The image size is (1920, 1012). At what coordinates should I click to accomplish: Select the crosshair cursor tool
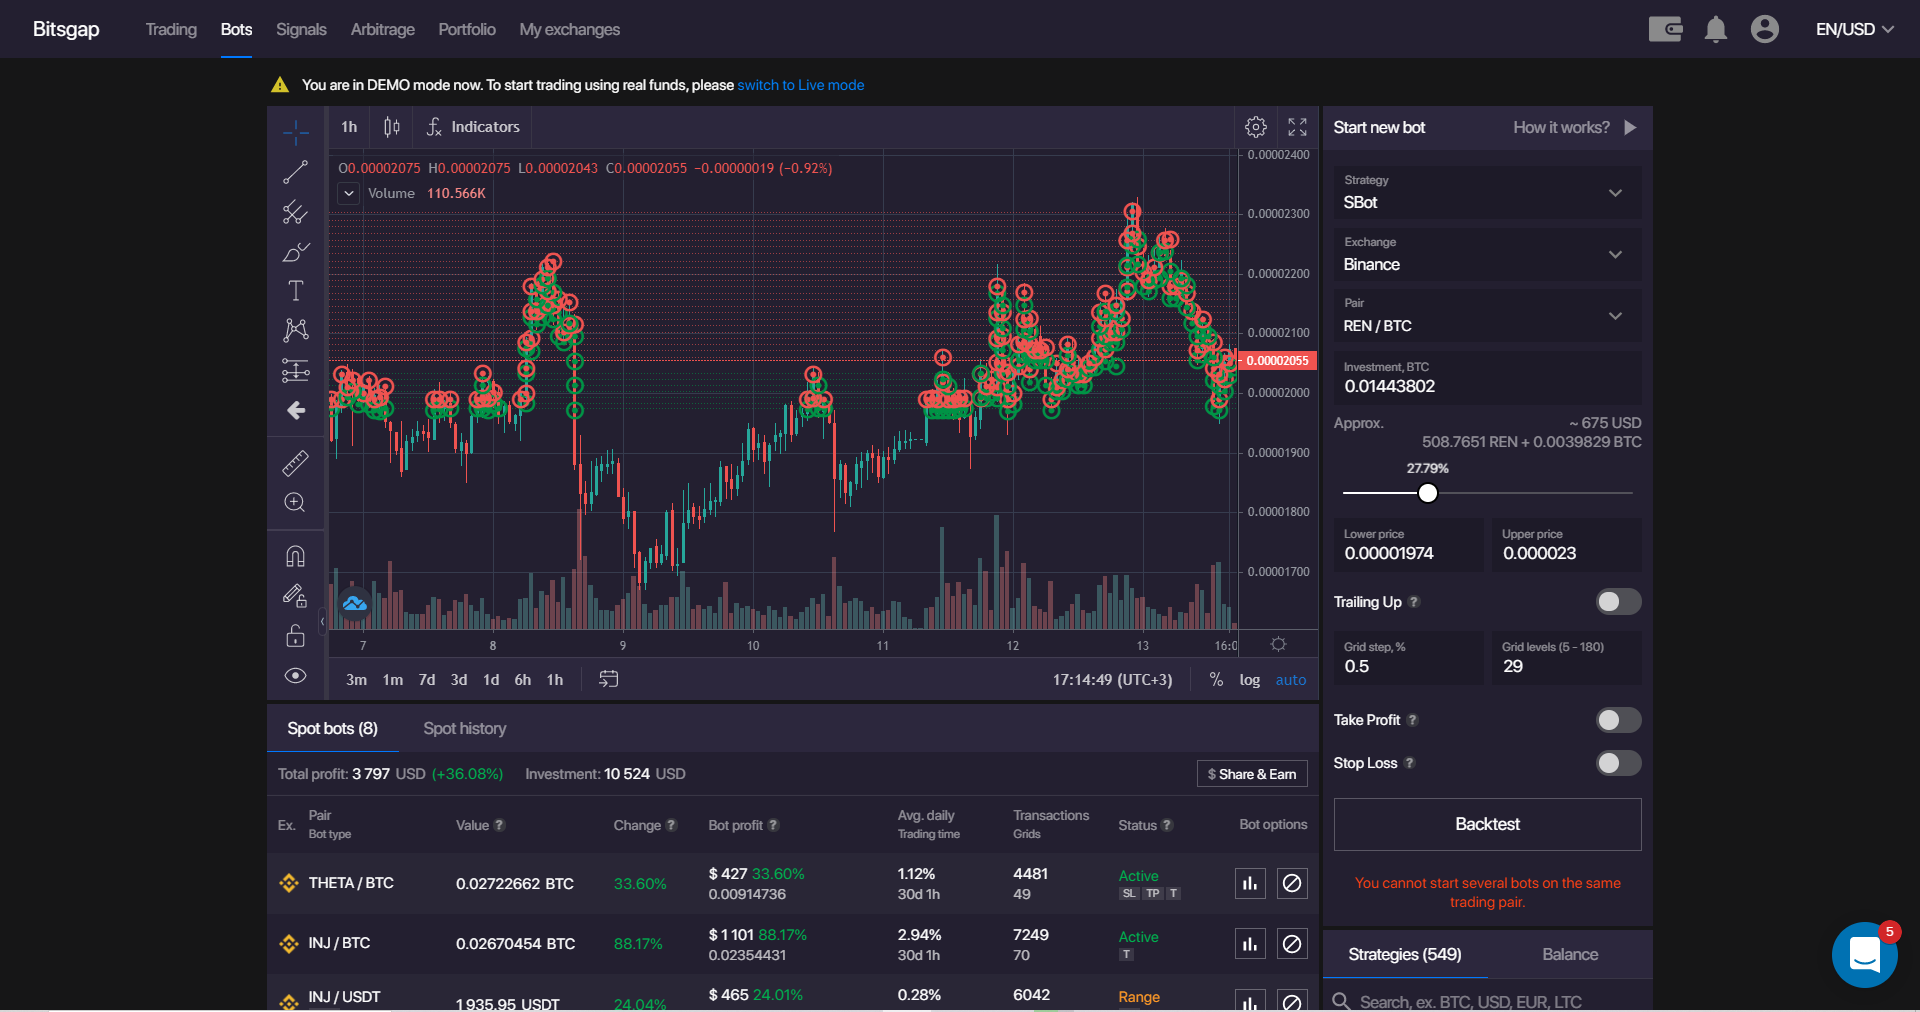click(x=295, y=132)
